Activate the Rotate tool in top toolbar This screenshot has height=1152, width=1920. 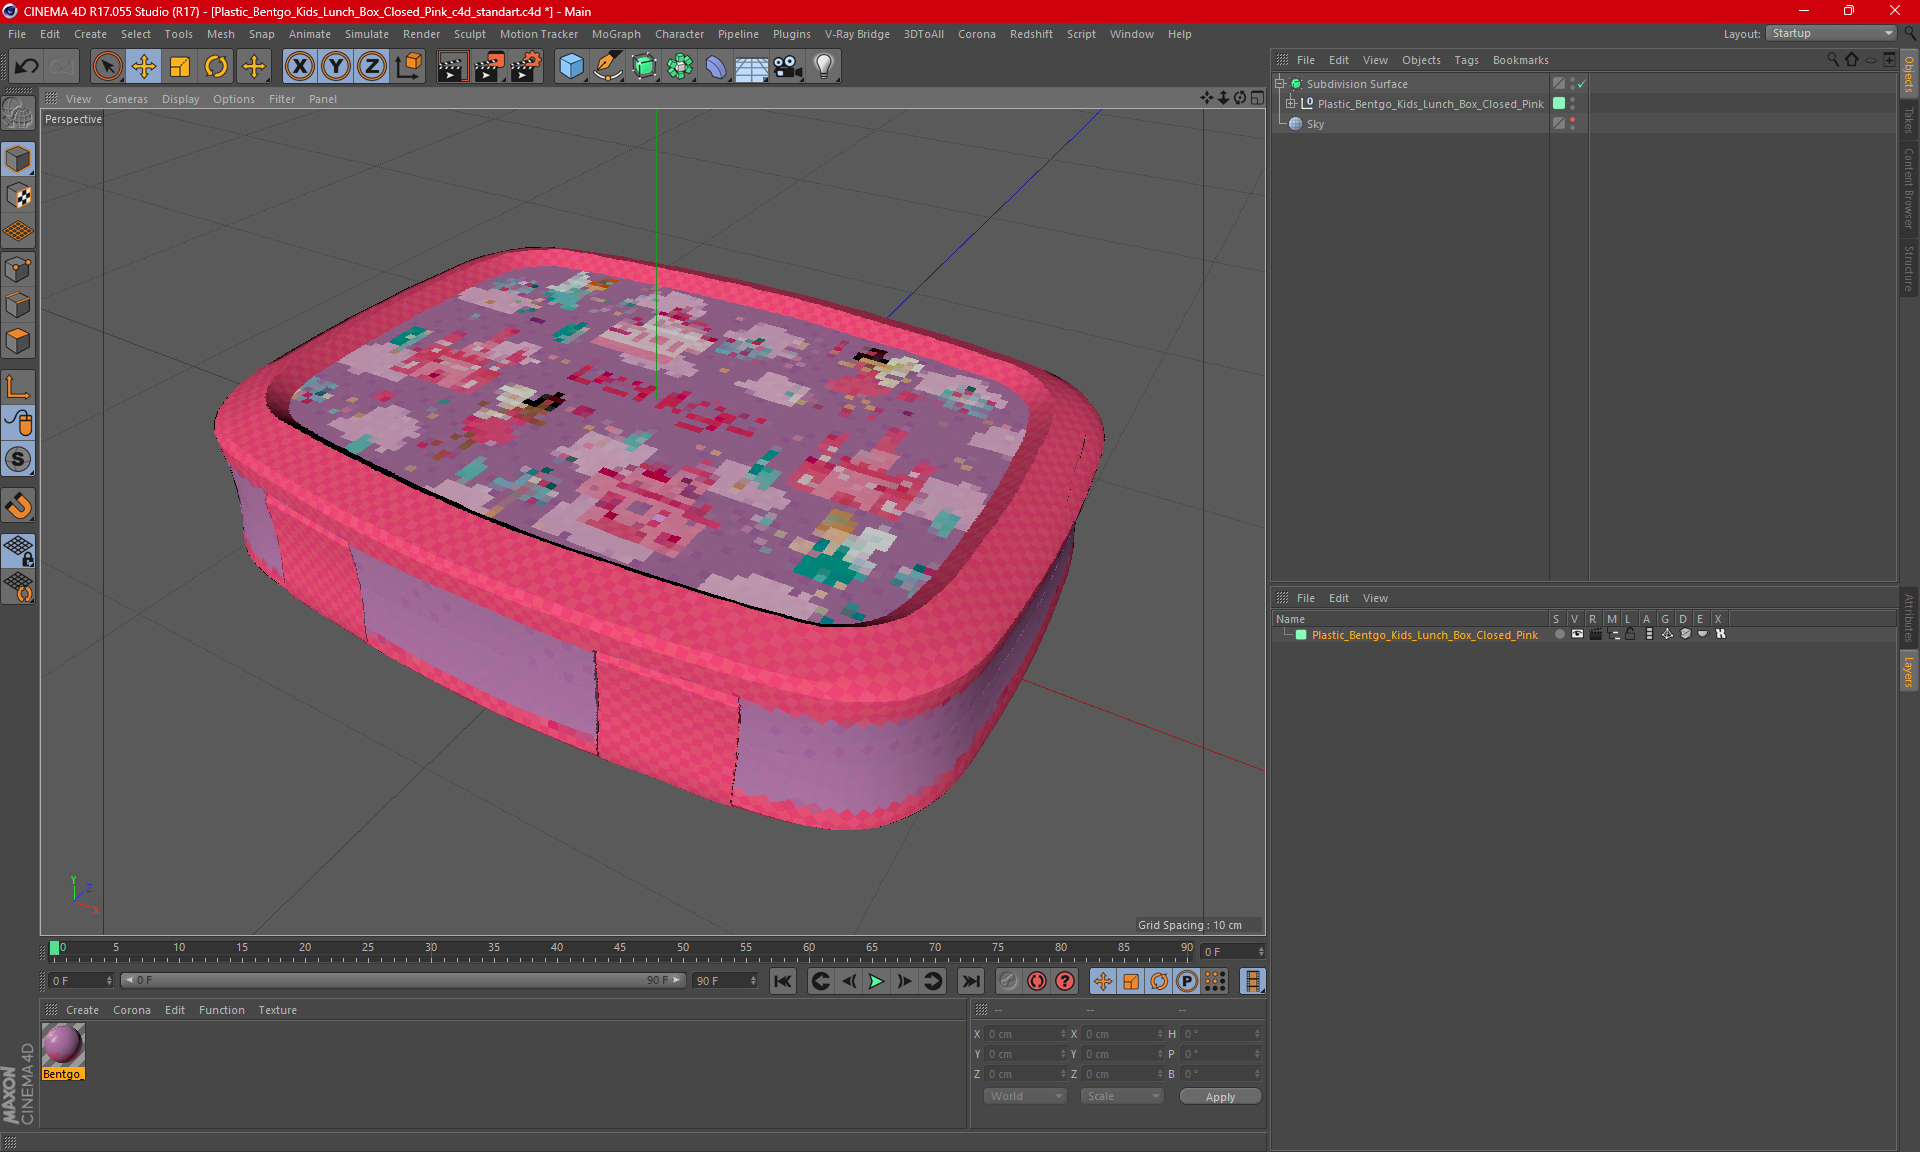point(216,66)
